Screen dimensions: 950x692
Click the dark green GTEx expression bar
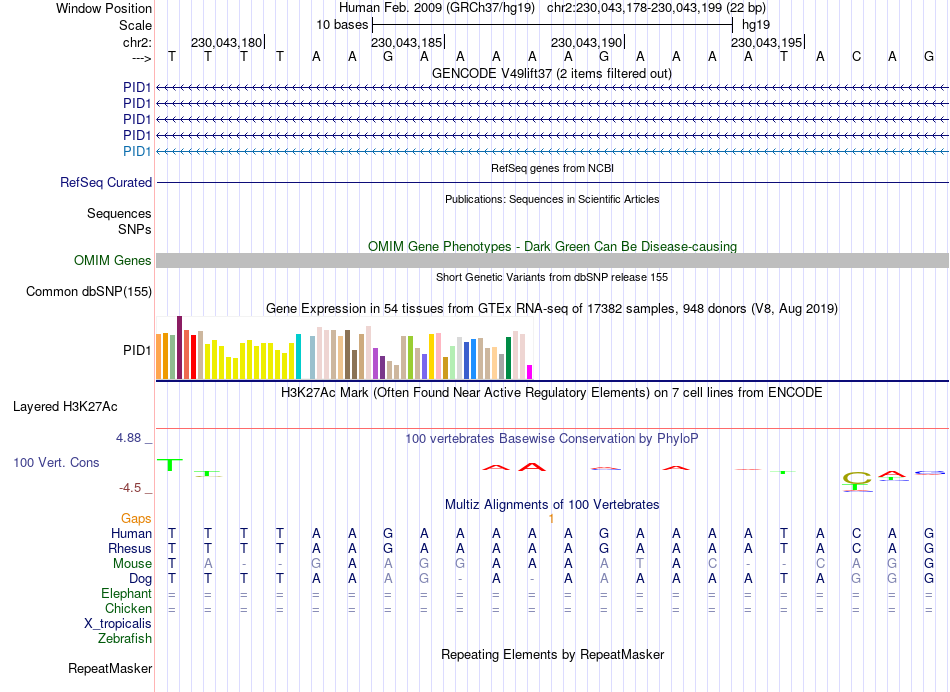tap(508, 358)
